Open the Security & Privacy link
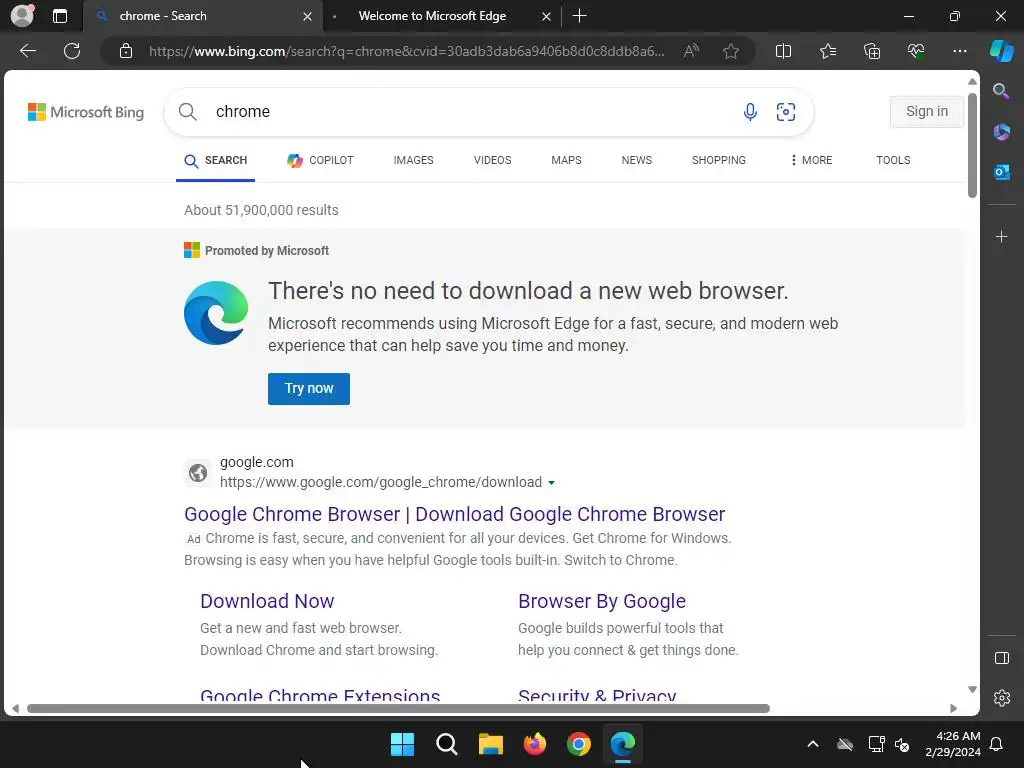Screen dimensions: 1024x768 (x=597, y=695)
